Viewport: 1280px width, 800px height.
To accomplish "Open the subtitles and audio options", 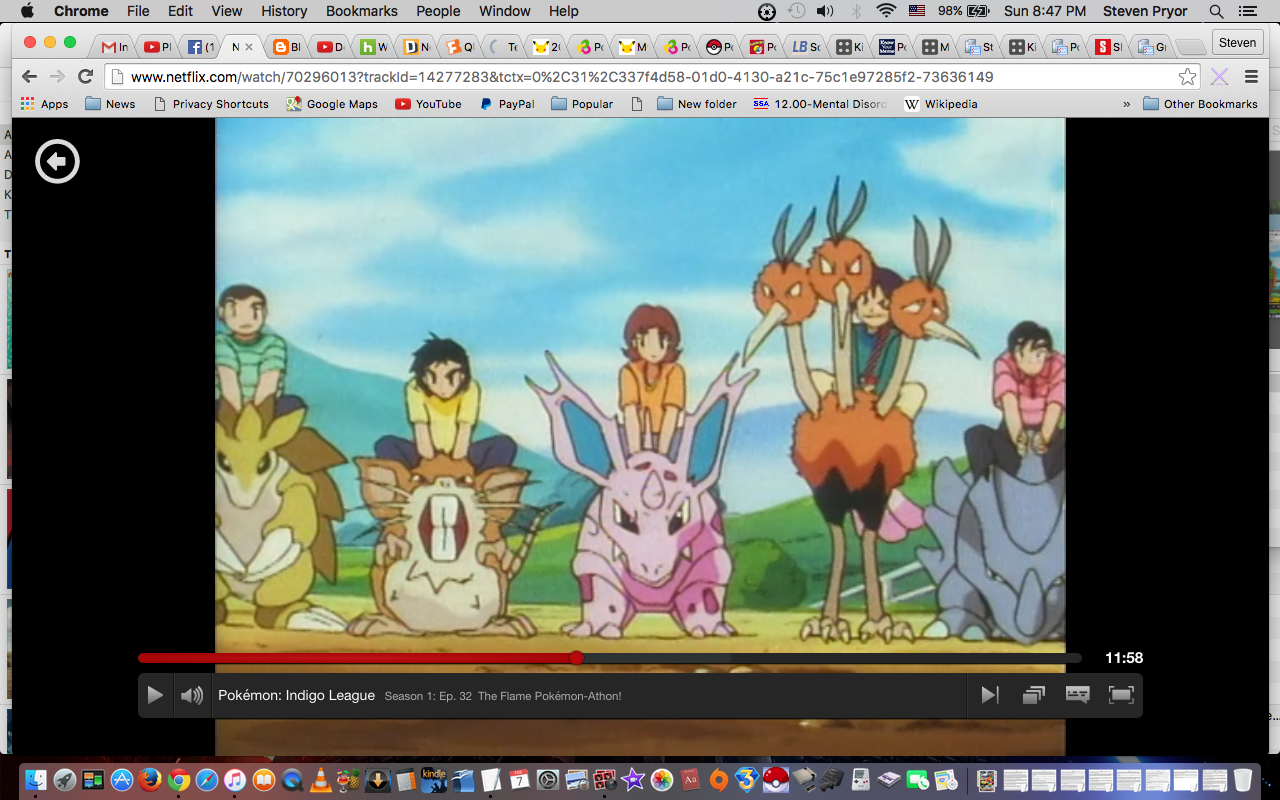I will click(1077, 695).
